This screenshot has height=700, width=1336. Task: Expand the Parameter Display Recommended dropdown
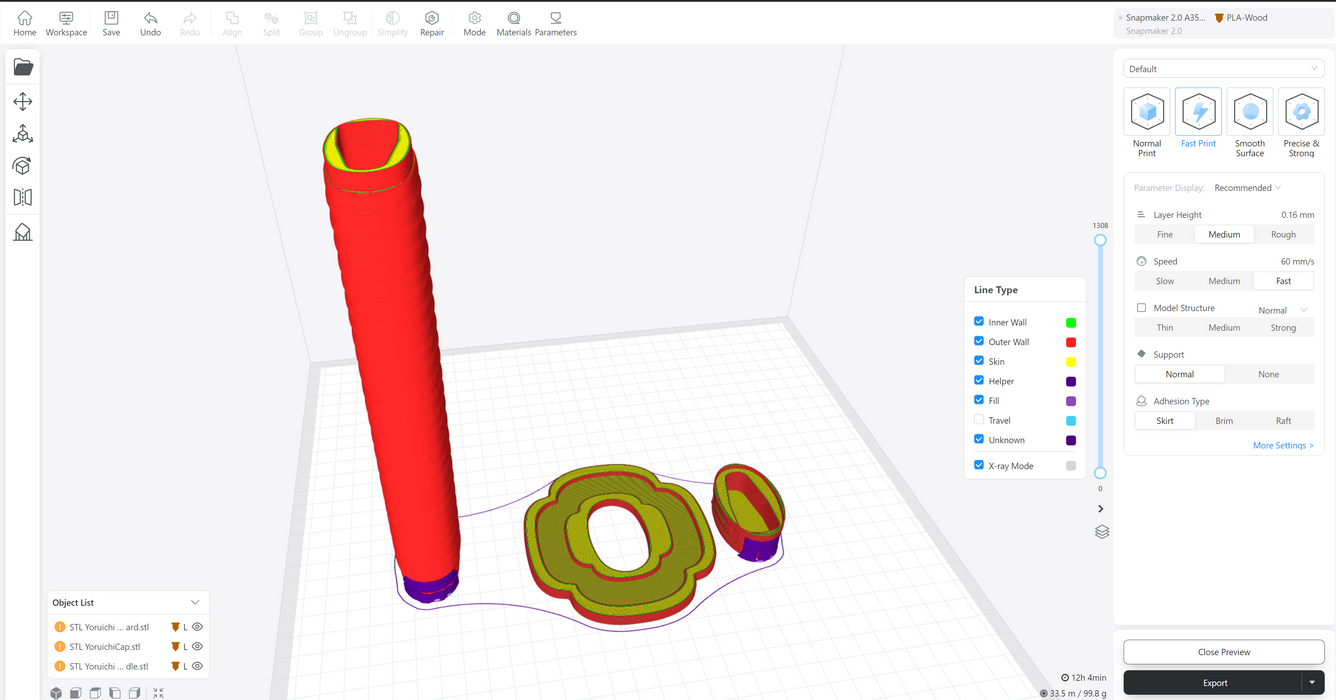point(1247,188)
